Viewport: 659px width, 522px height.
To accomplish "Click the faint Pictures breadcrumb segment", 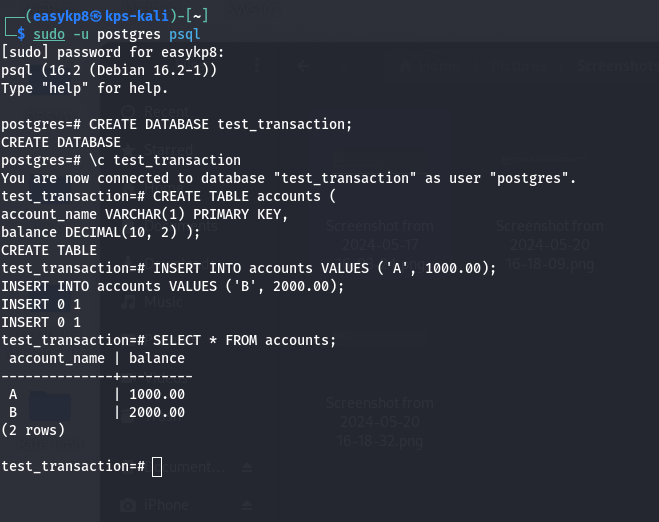I will point(518,66).
